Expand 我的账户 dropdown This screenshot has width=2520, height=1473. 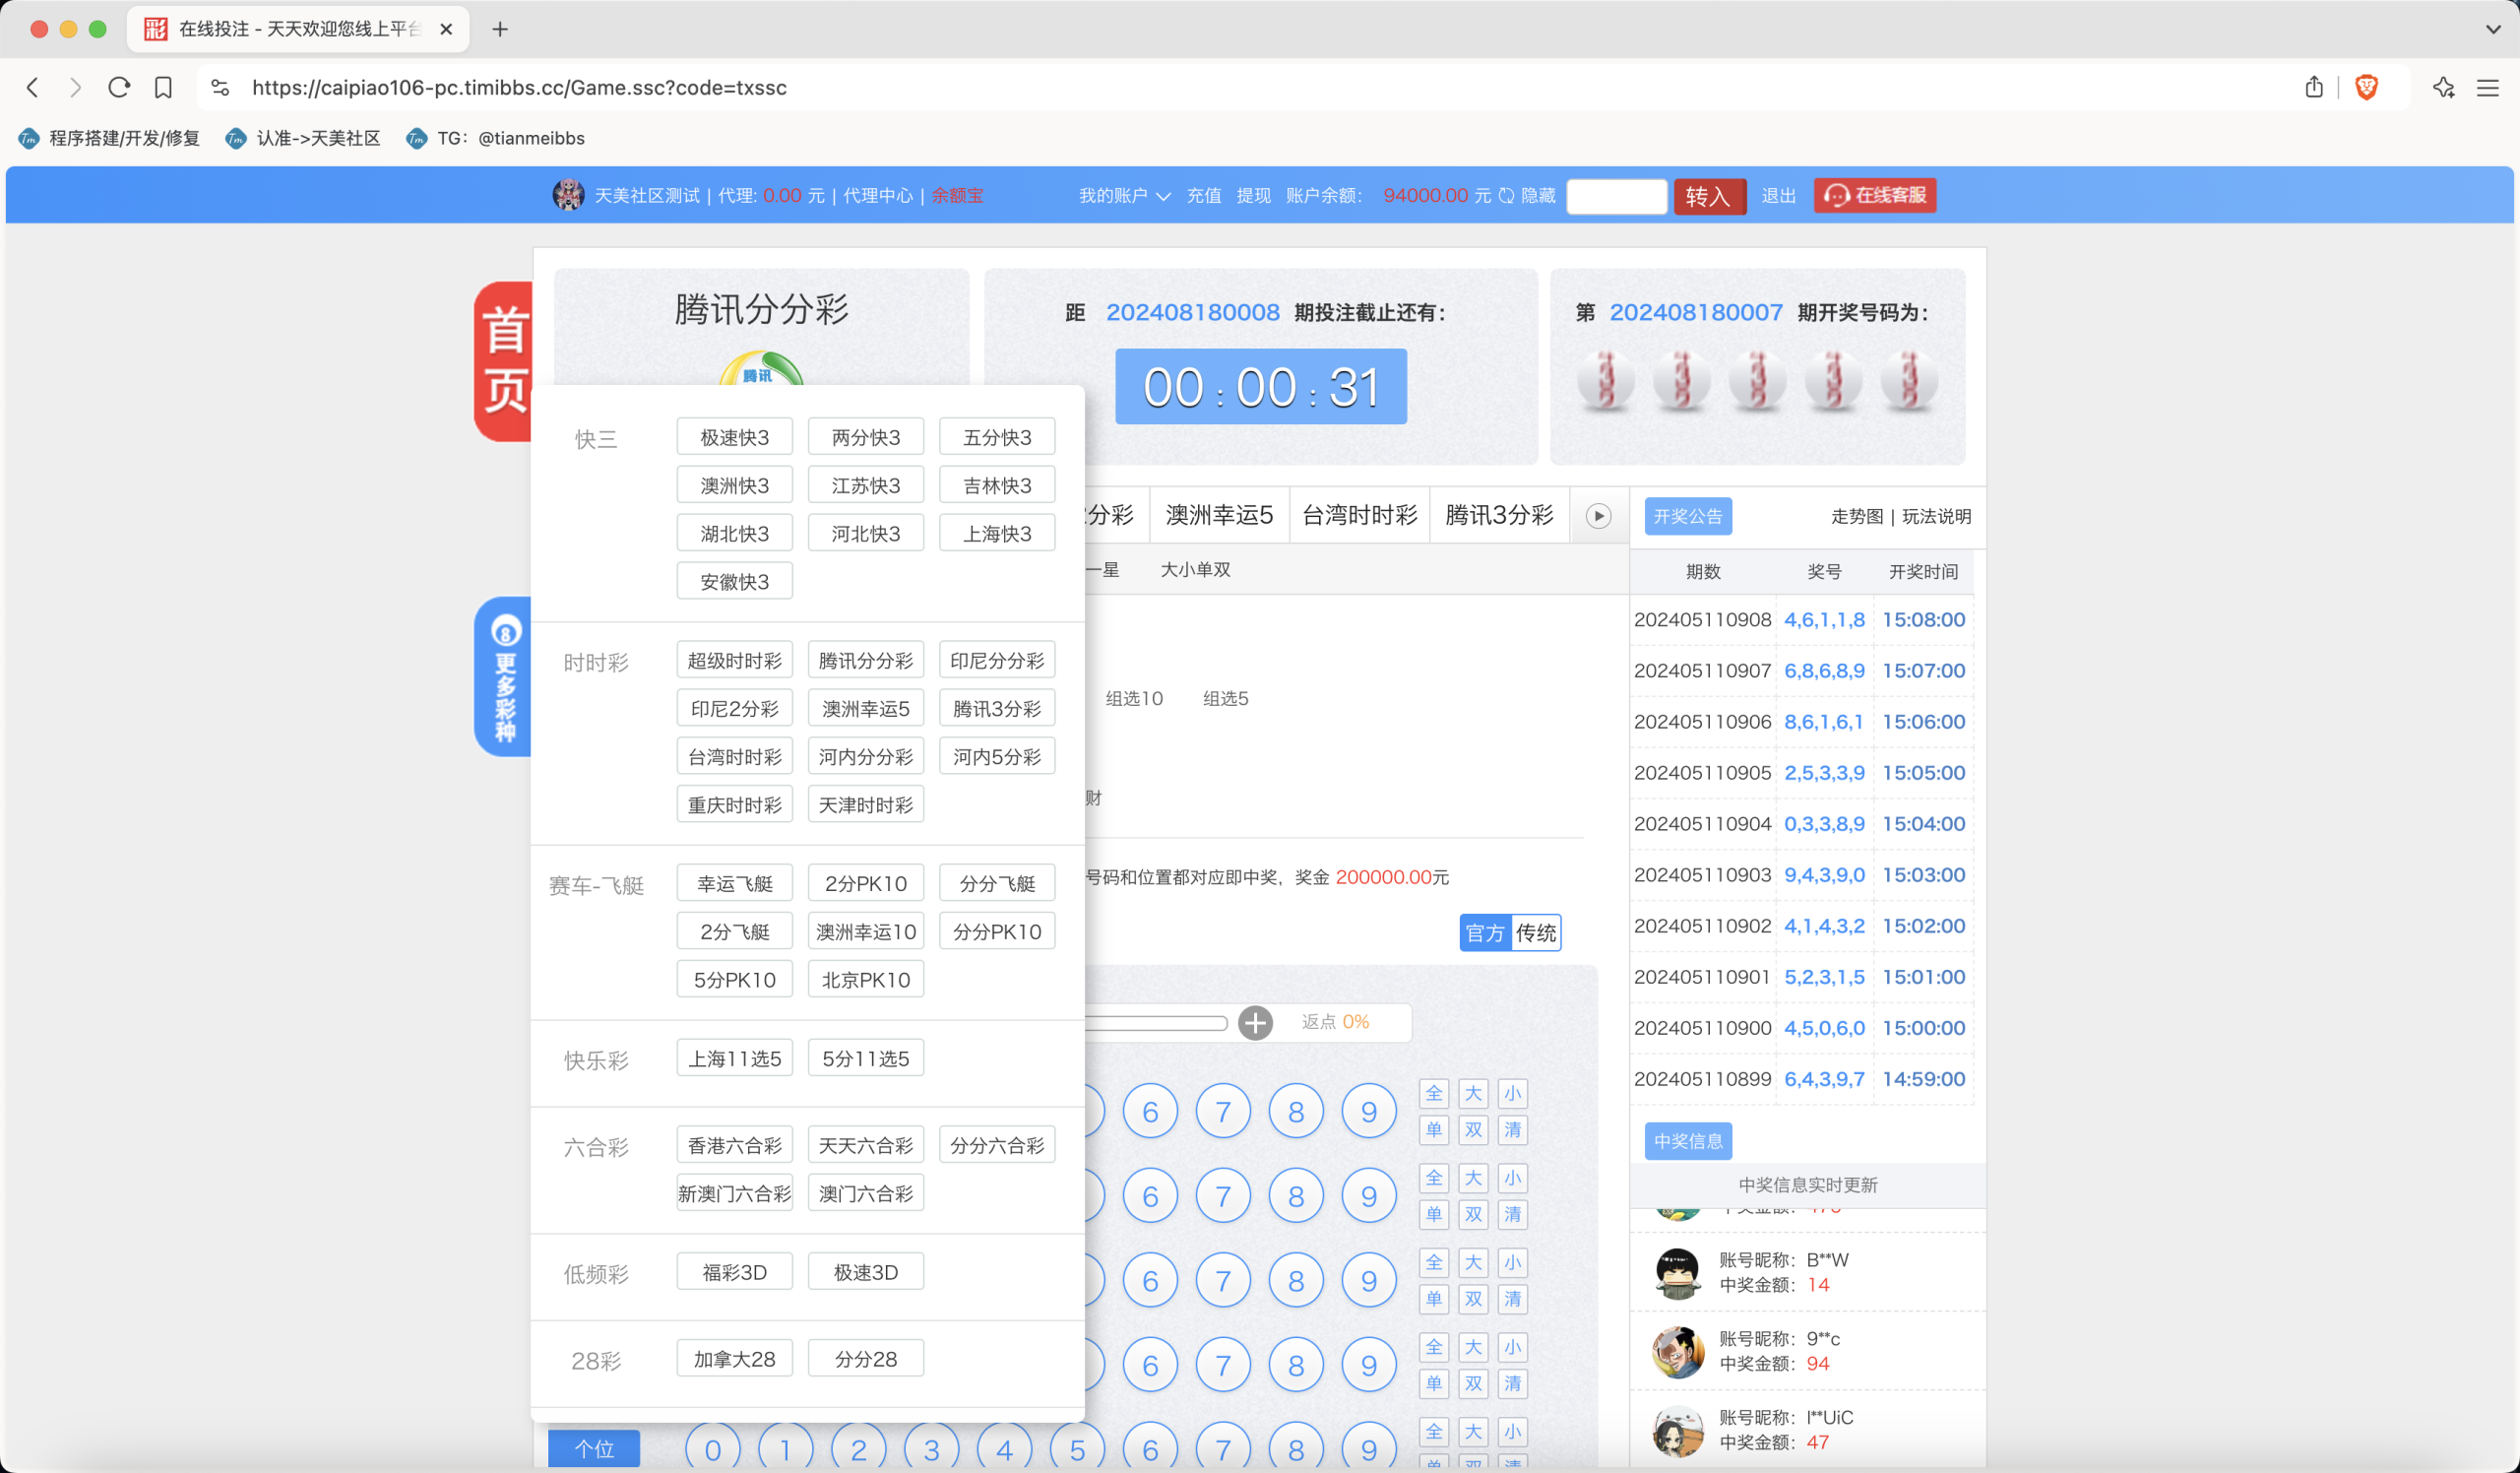[1124, 195]
